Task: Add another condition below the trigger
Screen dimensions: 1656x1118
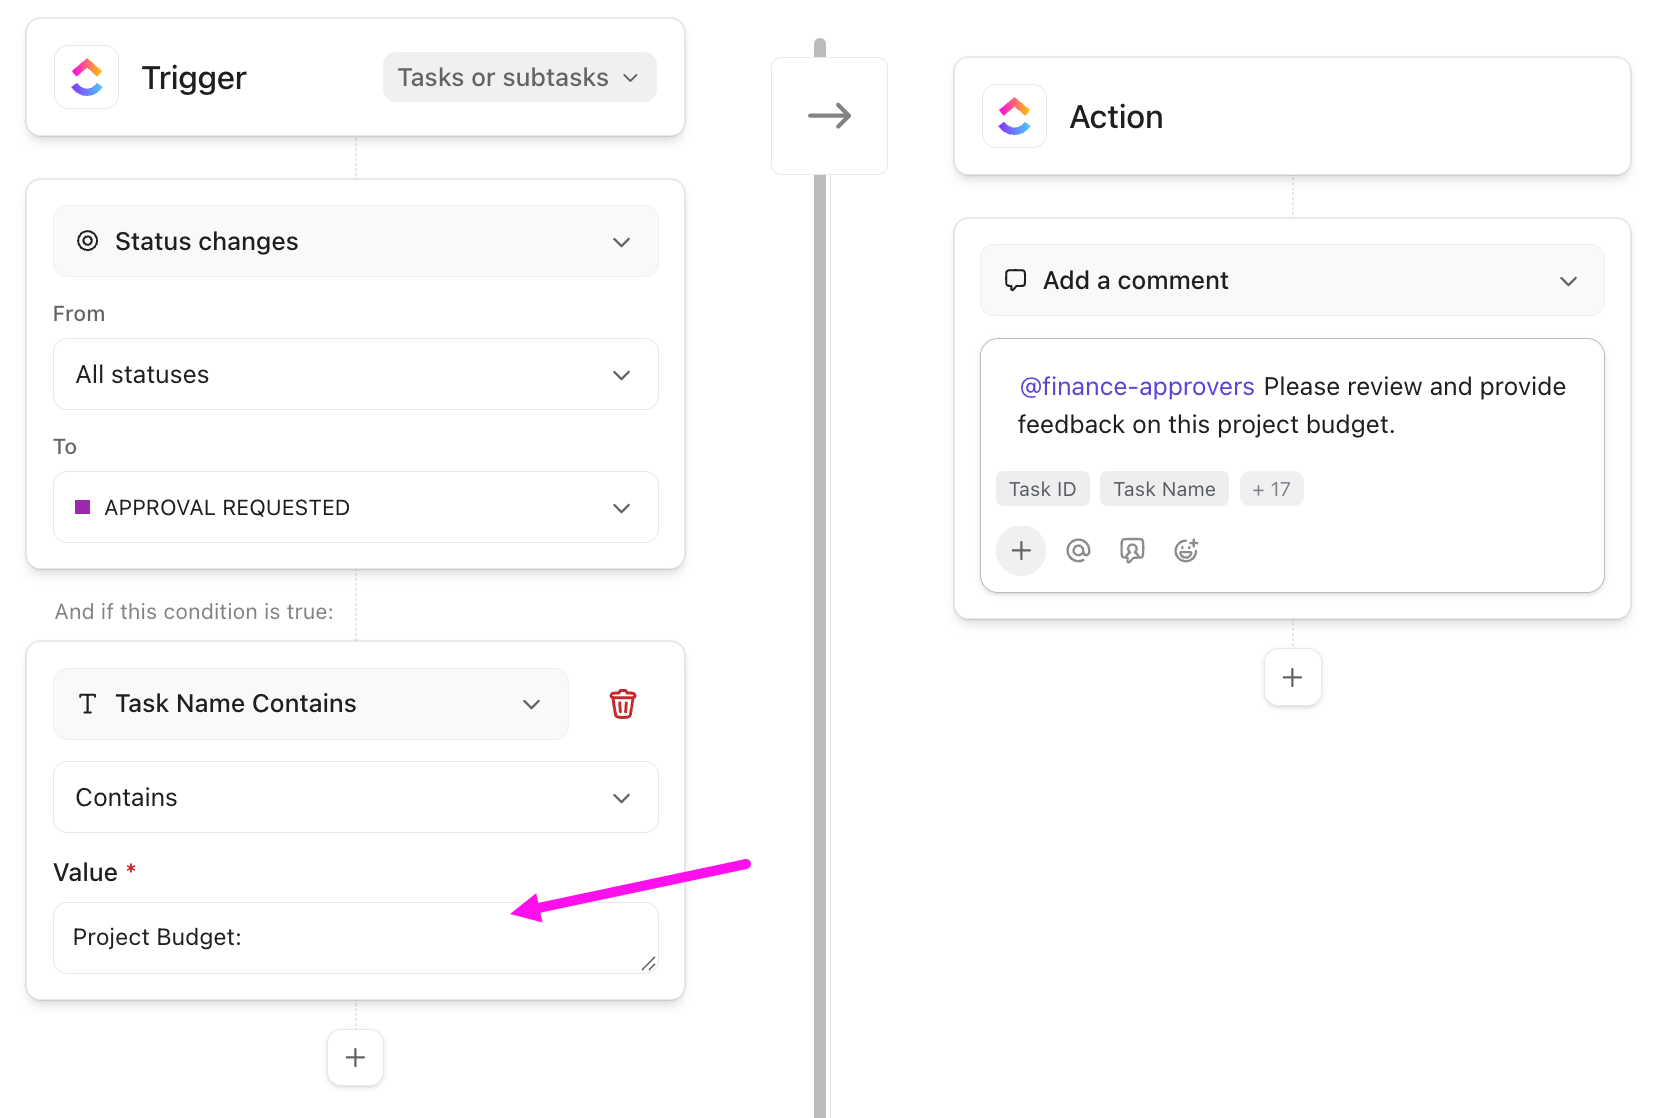Action: pyautogui.click(x=355, y=1057)
